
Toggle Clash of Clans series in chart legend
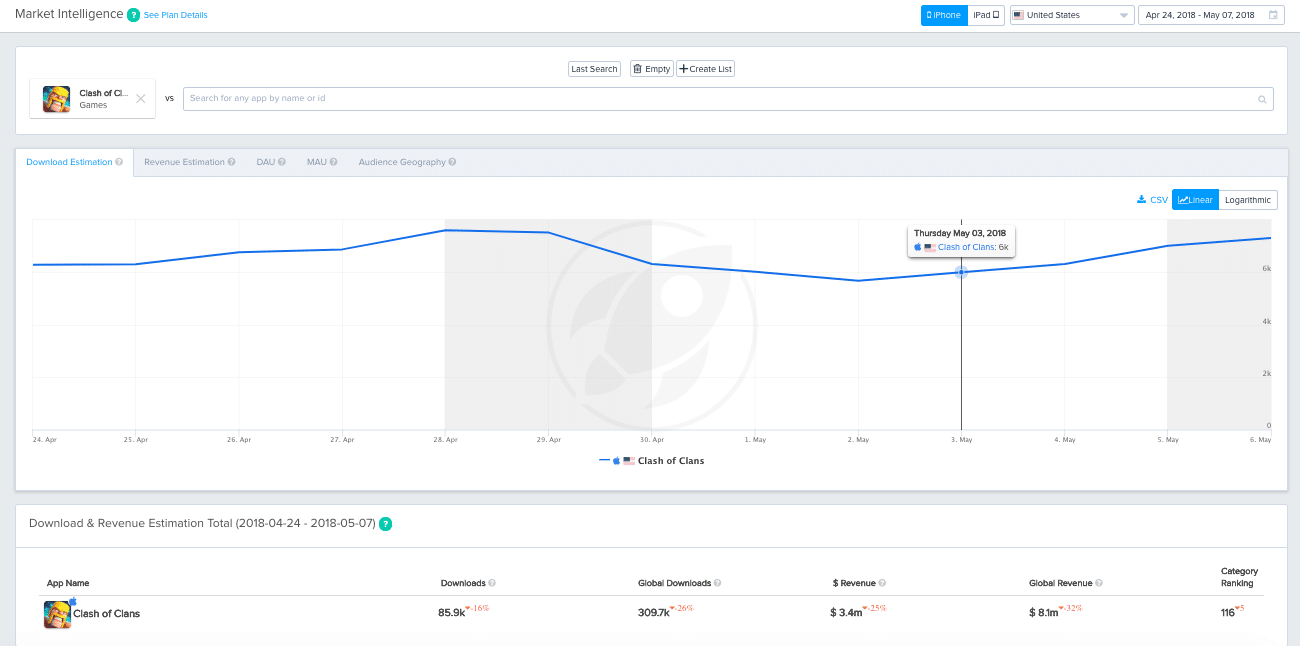click(x=652, y=461)
